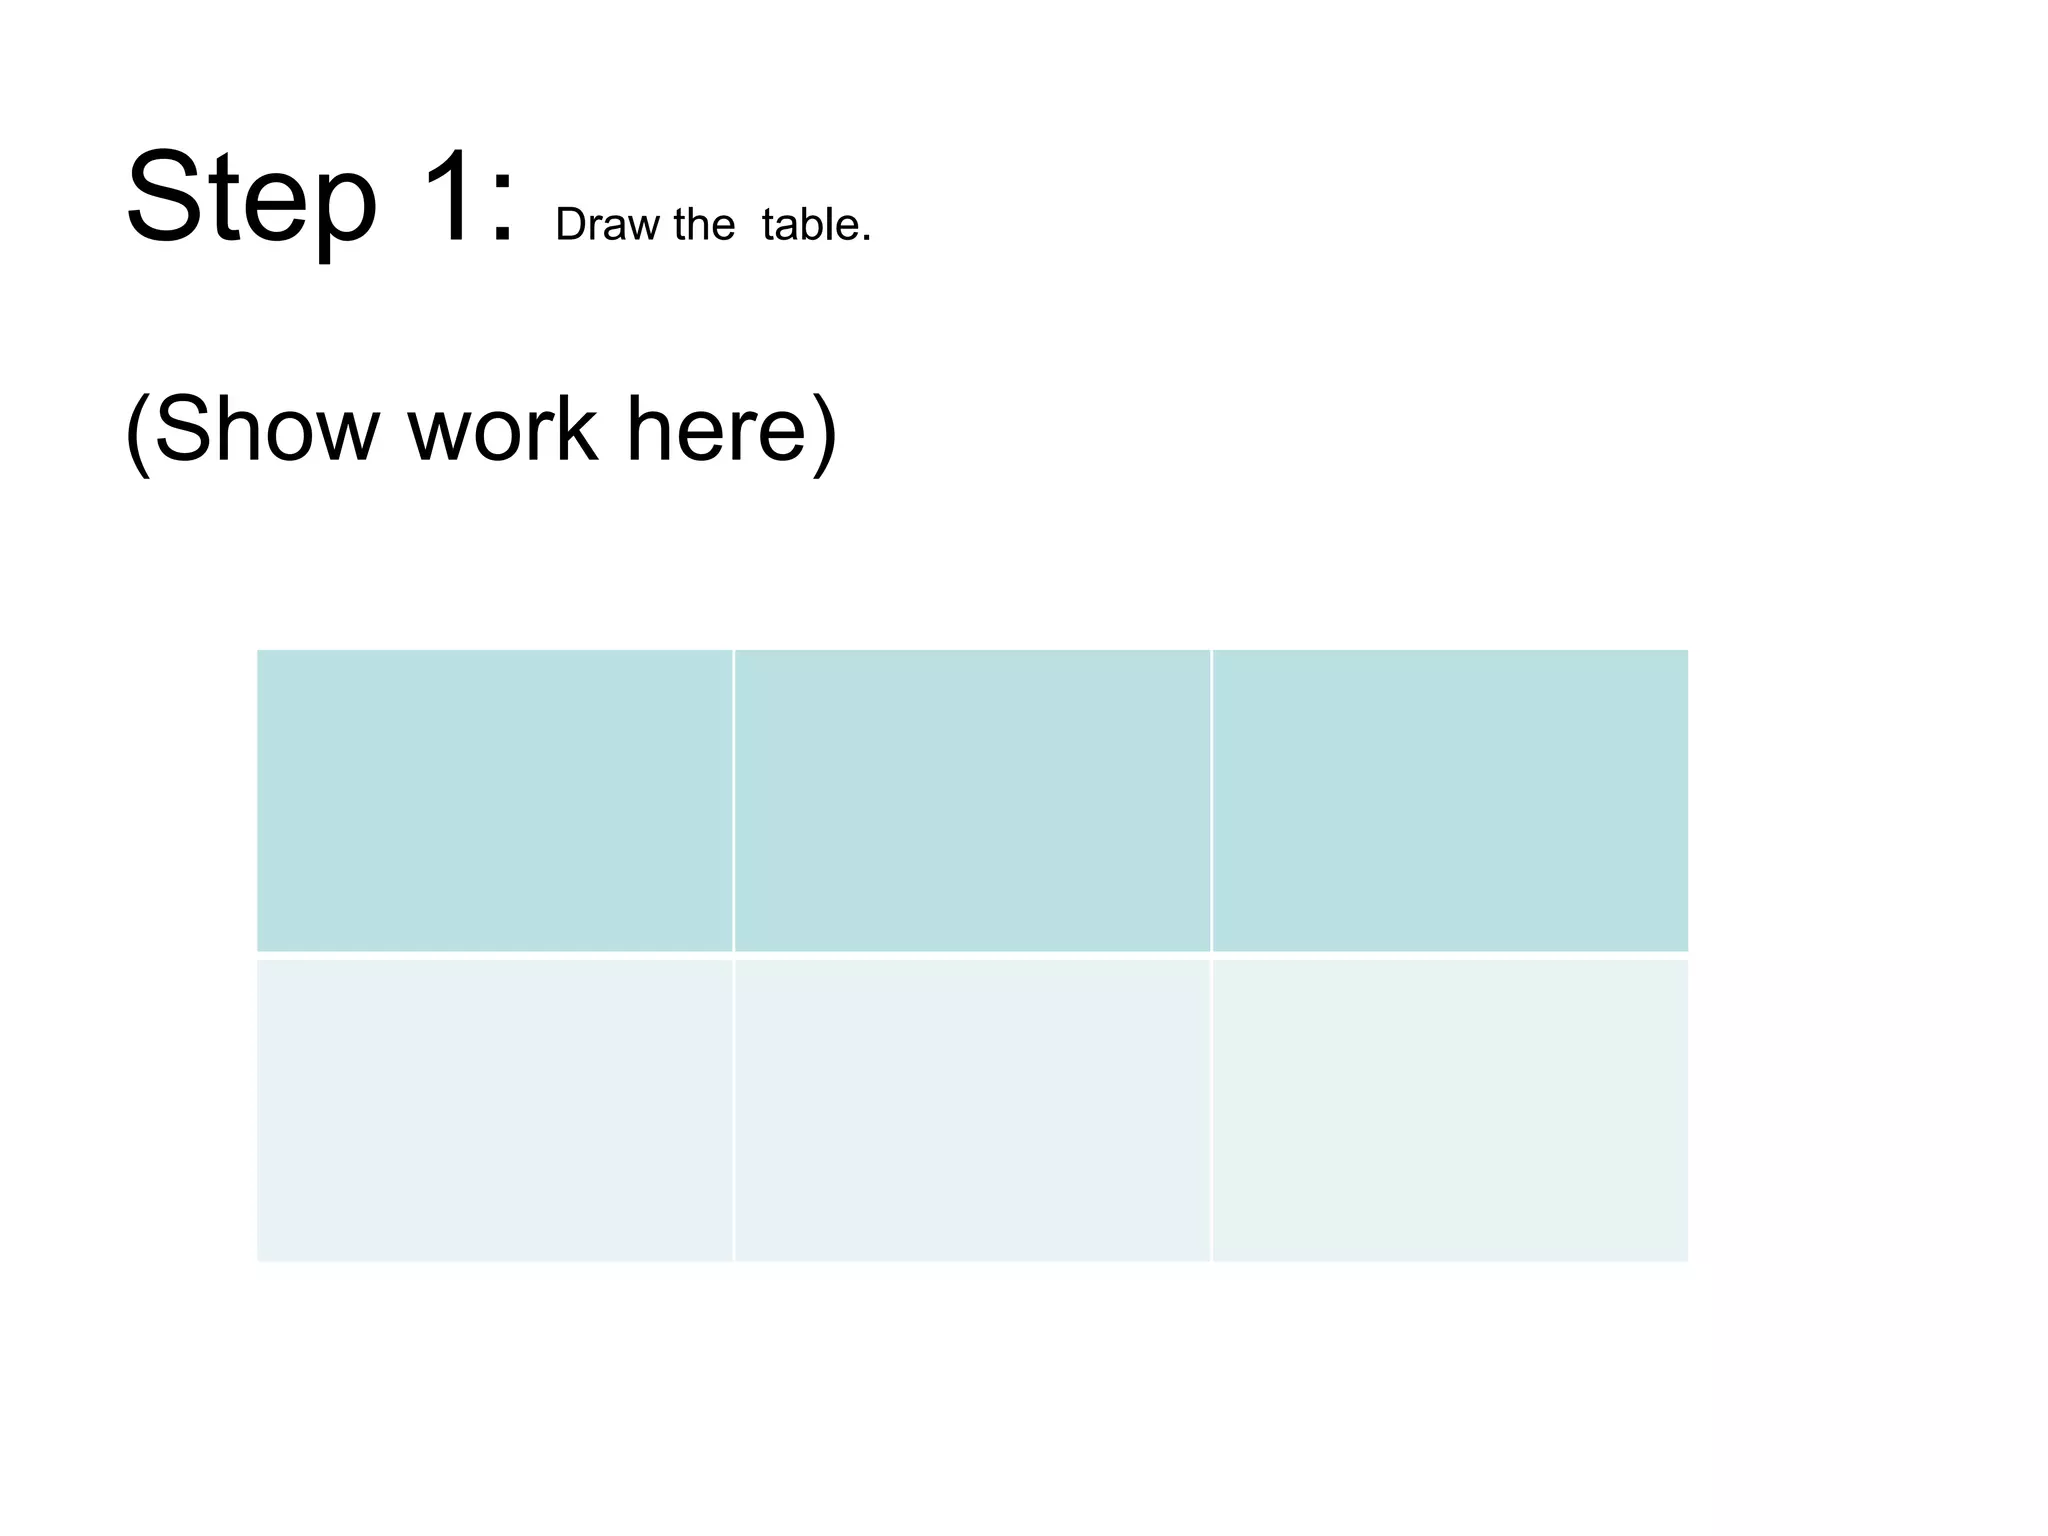Viewport: 2048px width, 1536px height.
Task: Click the middle cell of the lighter second row
Action: pos(973,1110)
